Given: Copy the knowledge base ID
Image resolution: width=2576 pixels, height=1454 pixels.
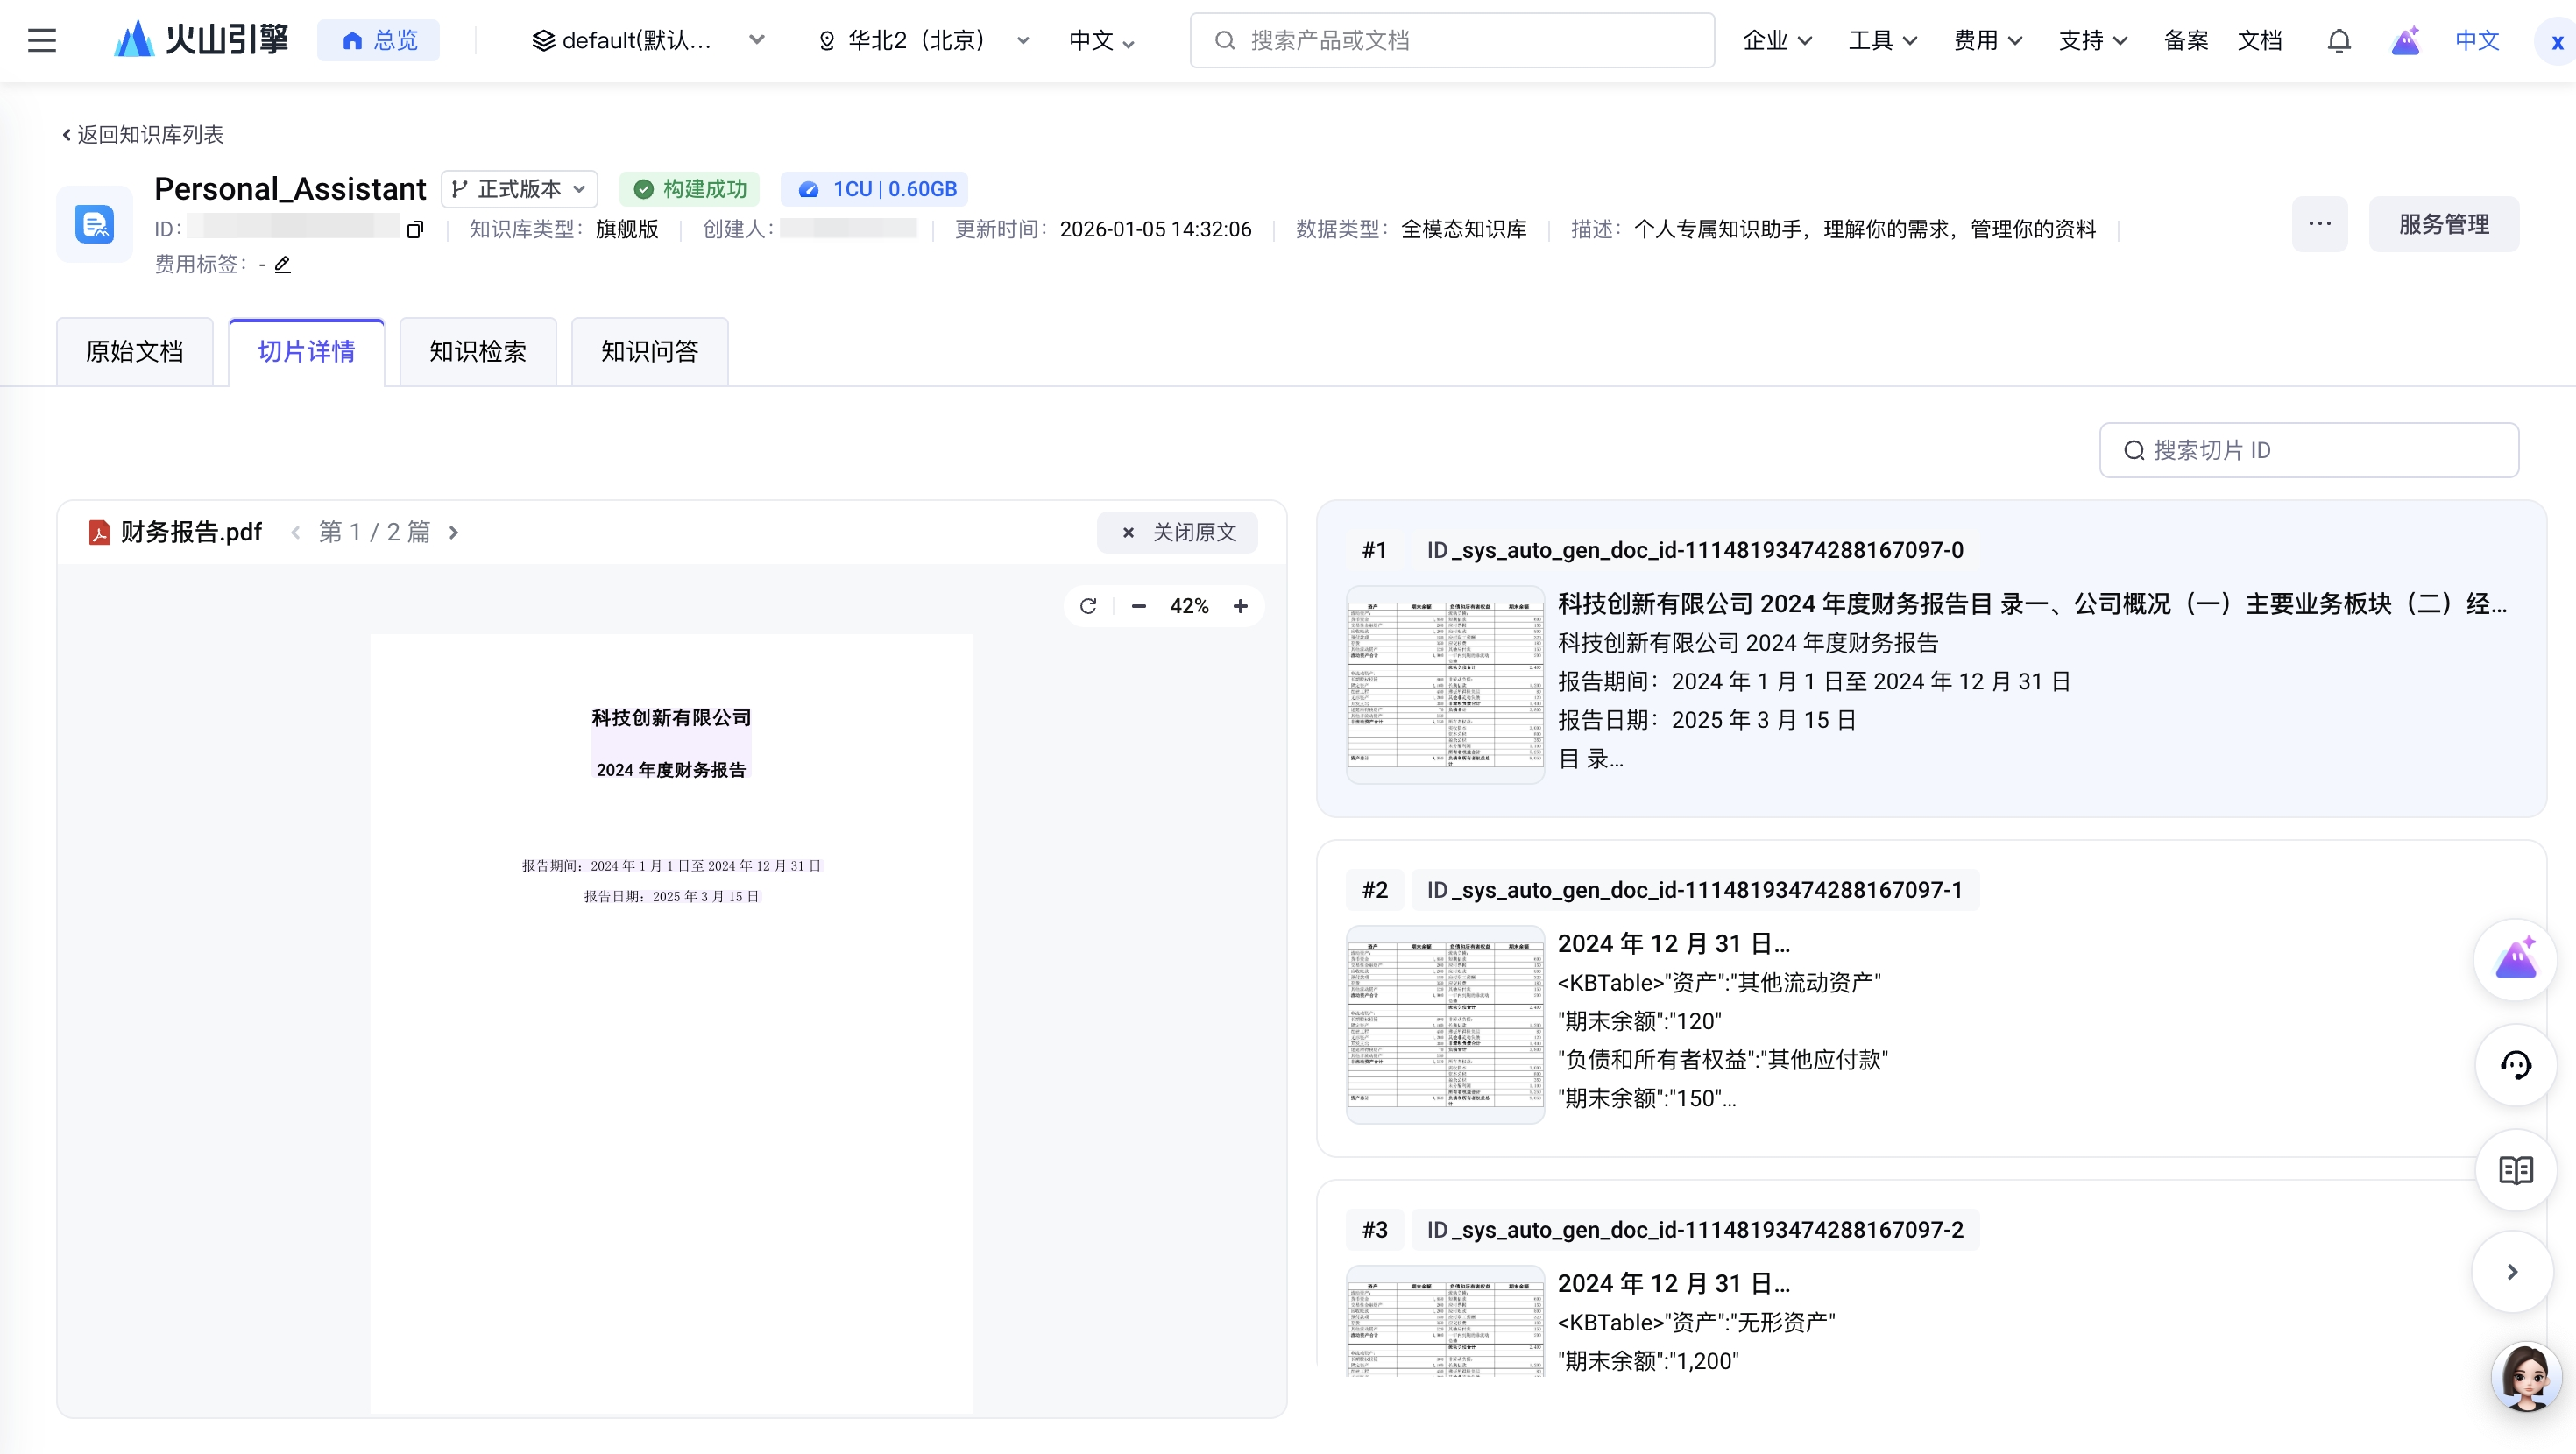Looking at the screenshot, I should point(415,230).
